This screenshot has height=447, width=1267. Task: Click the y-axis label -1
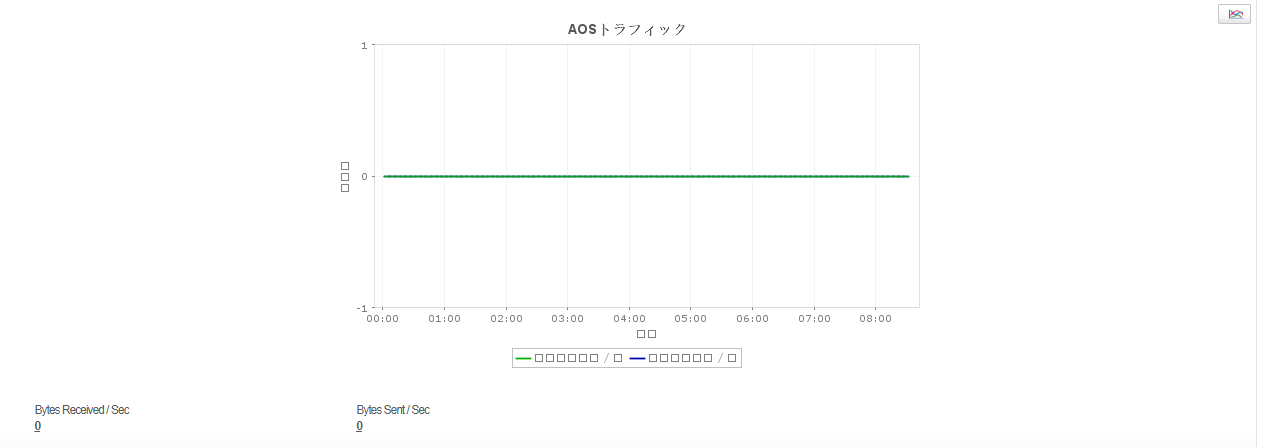pyautogui.click(x=362, y=308)
